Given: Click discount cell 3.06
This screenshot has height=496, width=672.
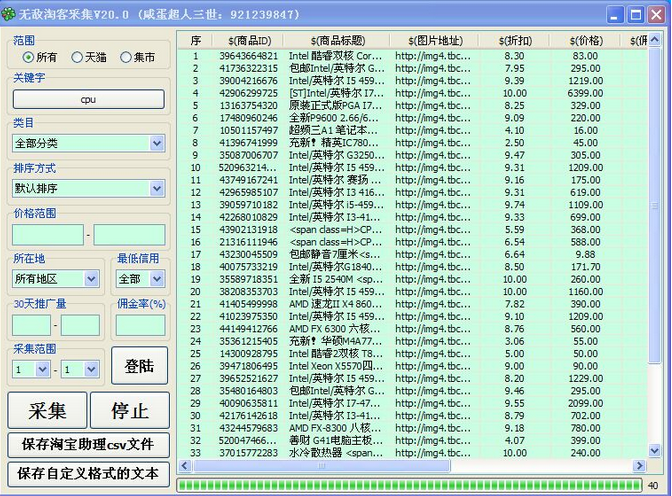Looking at the screenshot, I should [x=514, y=342].
